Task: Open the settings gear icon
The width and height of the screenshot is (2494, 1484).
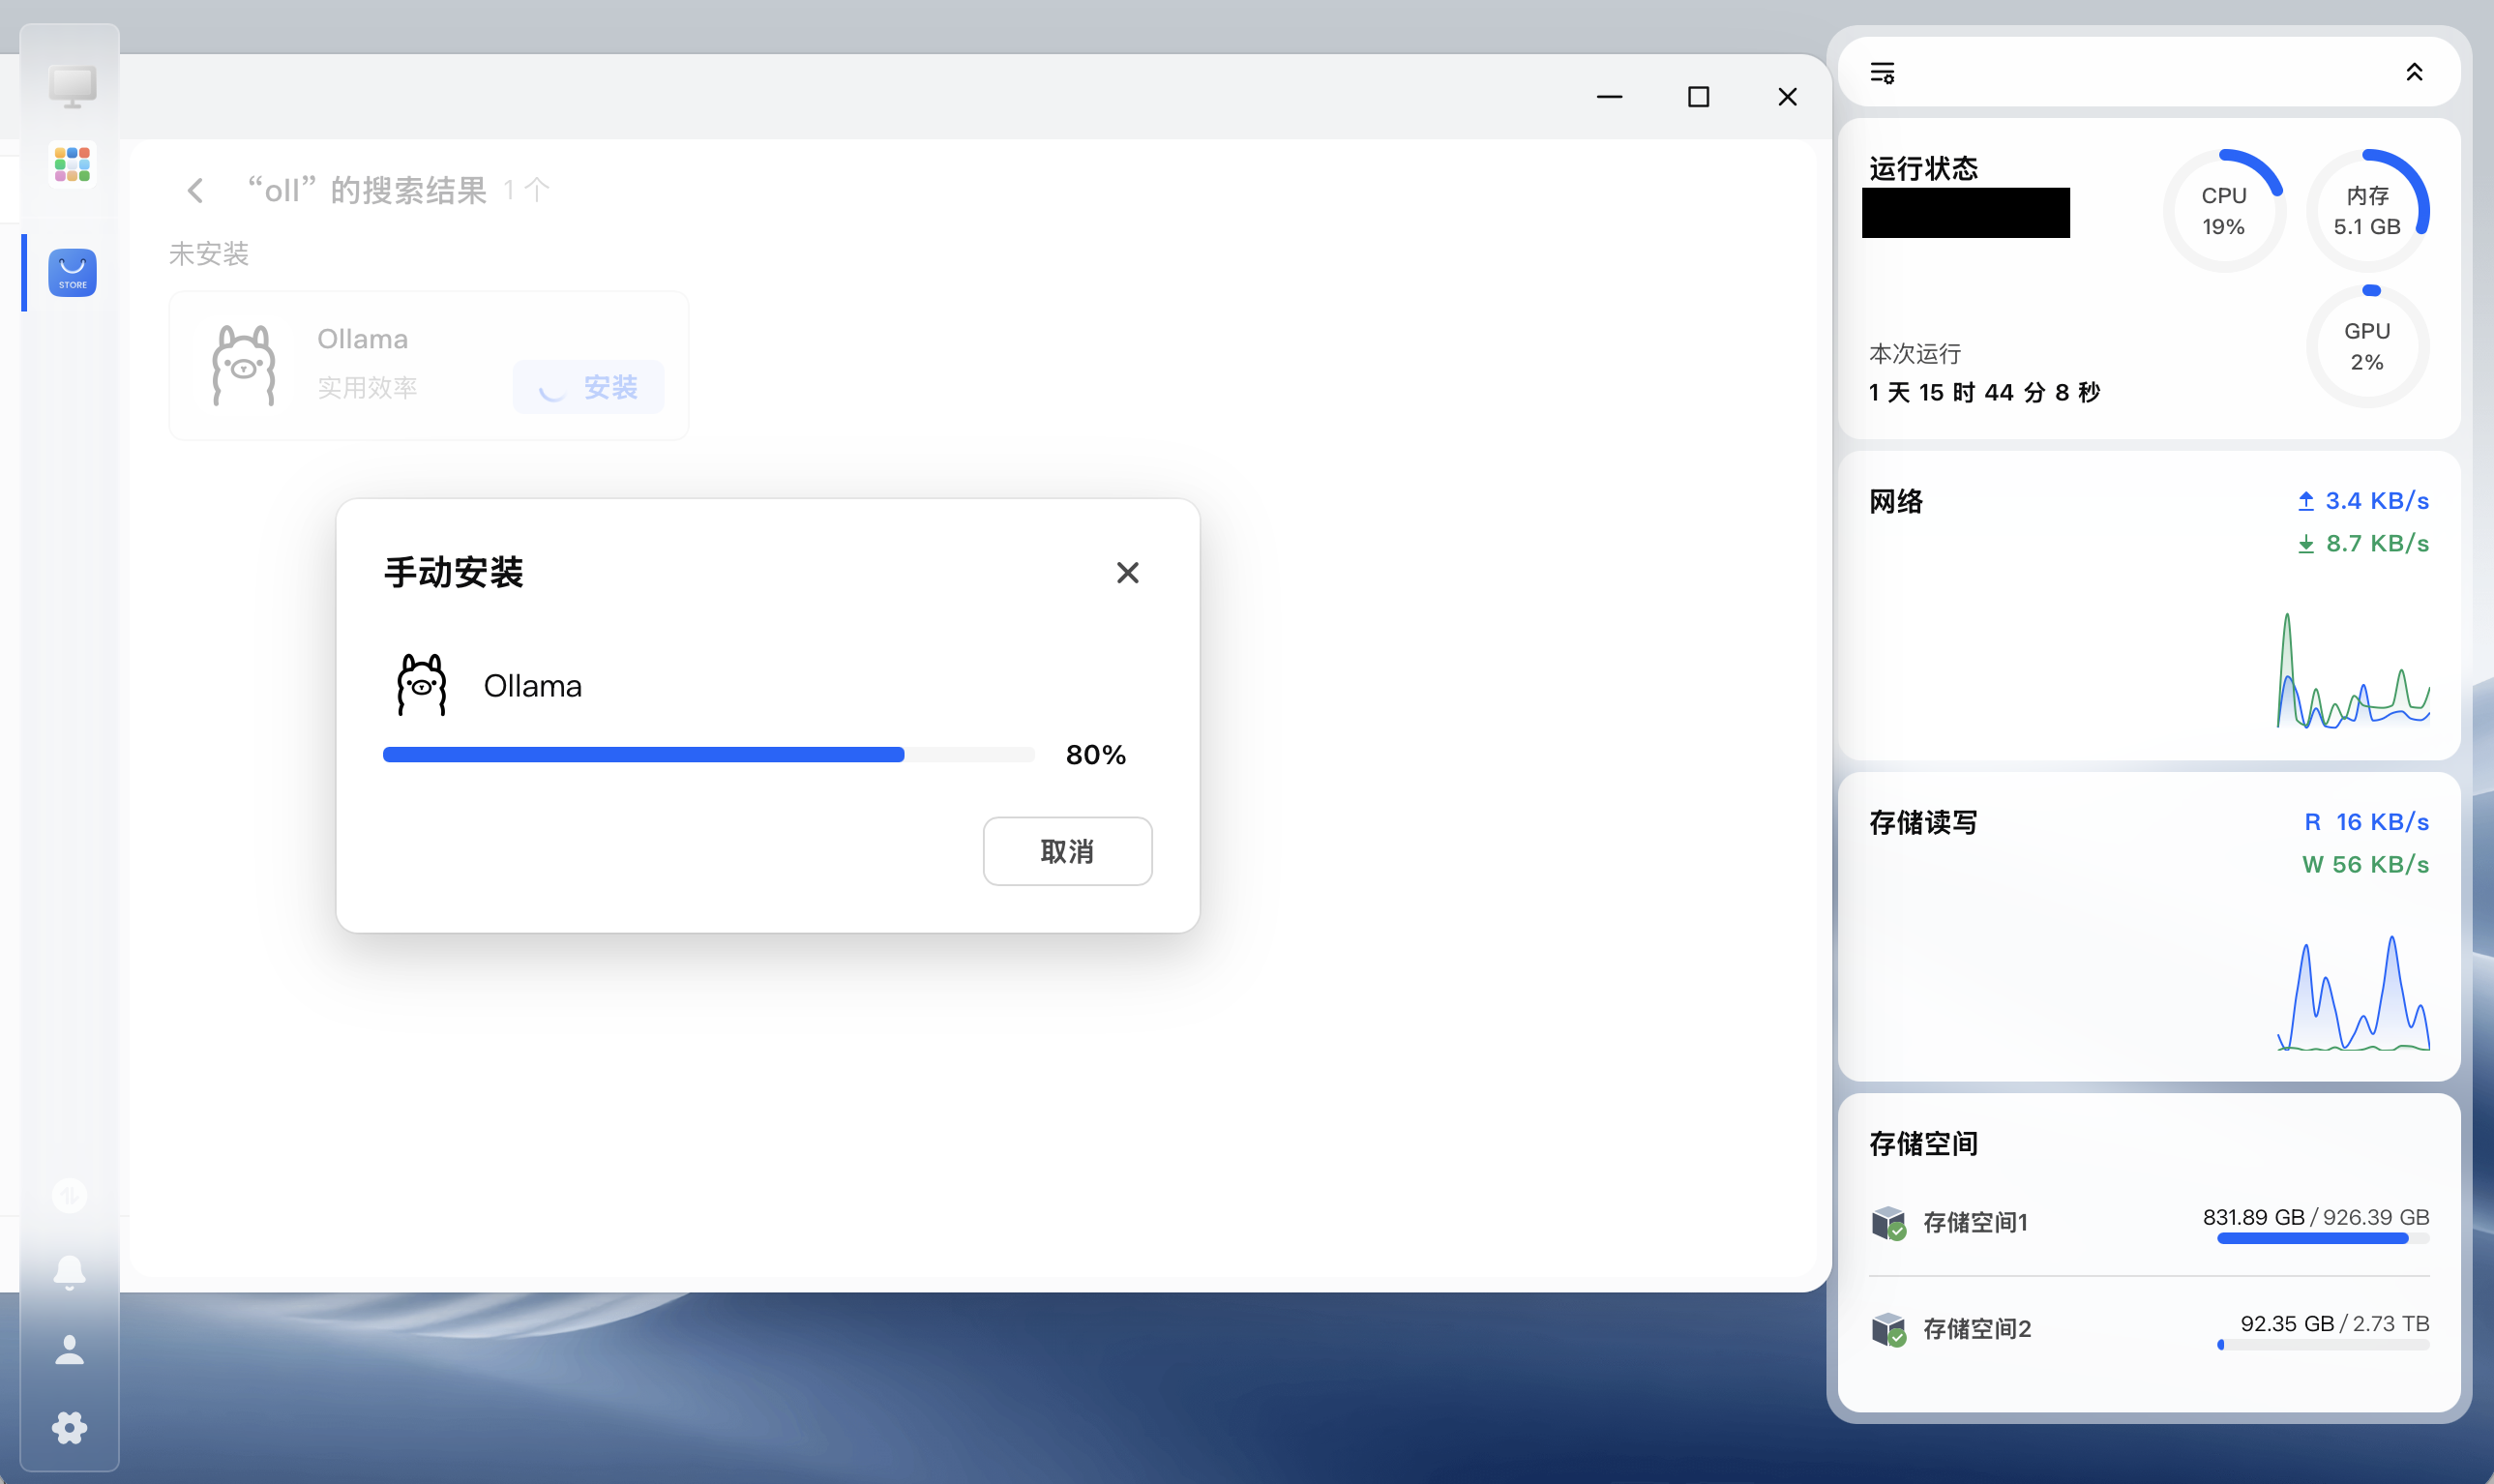Action: click(69, 1427)
